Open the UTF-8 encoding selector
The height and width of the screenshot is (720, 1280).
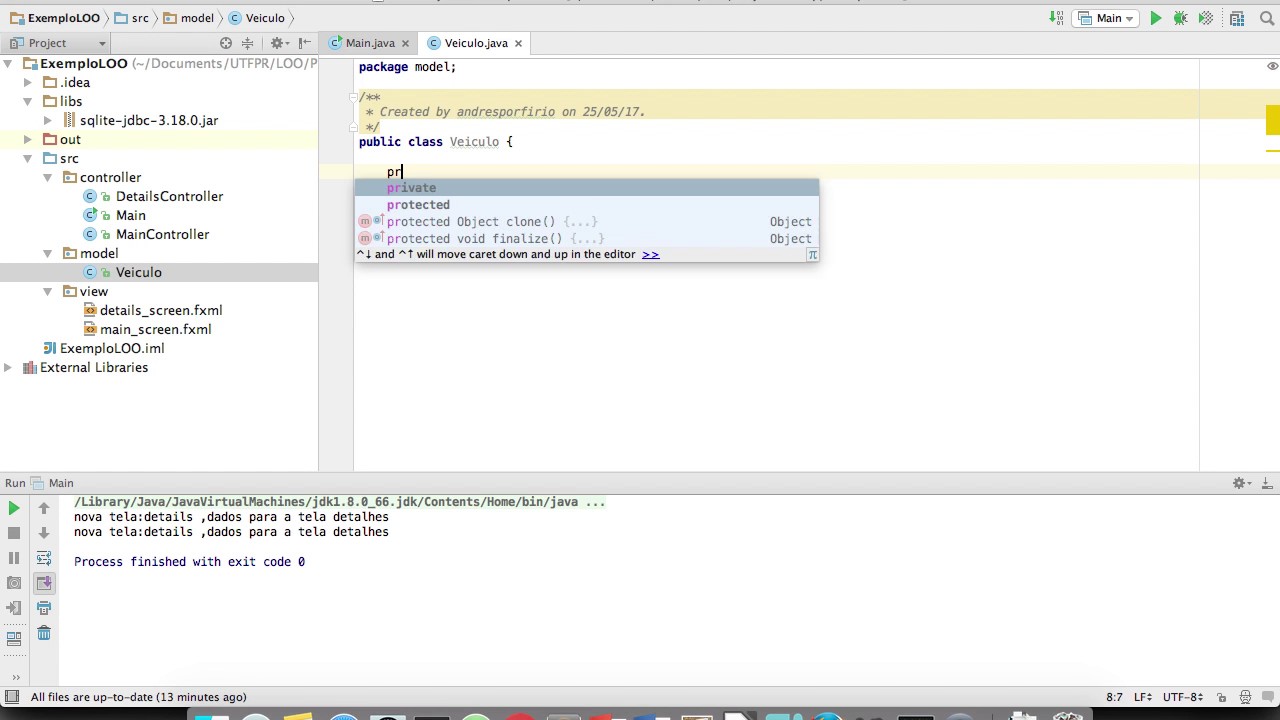(x=1183, y=697)
